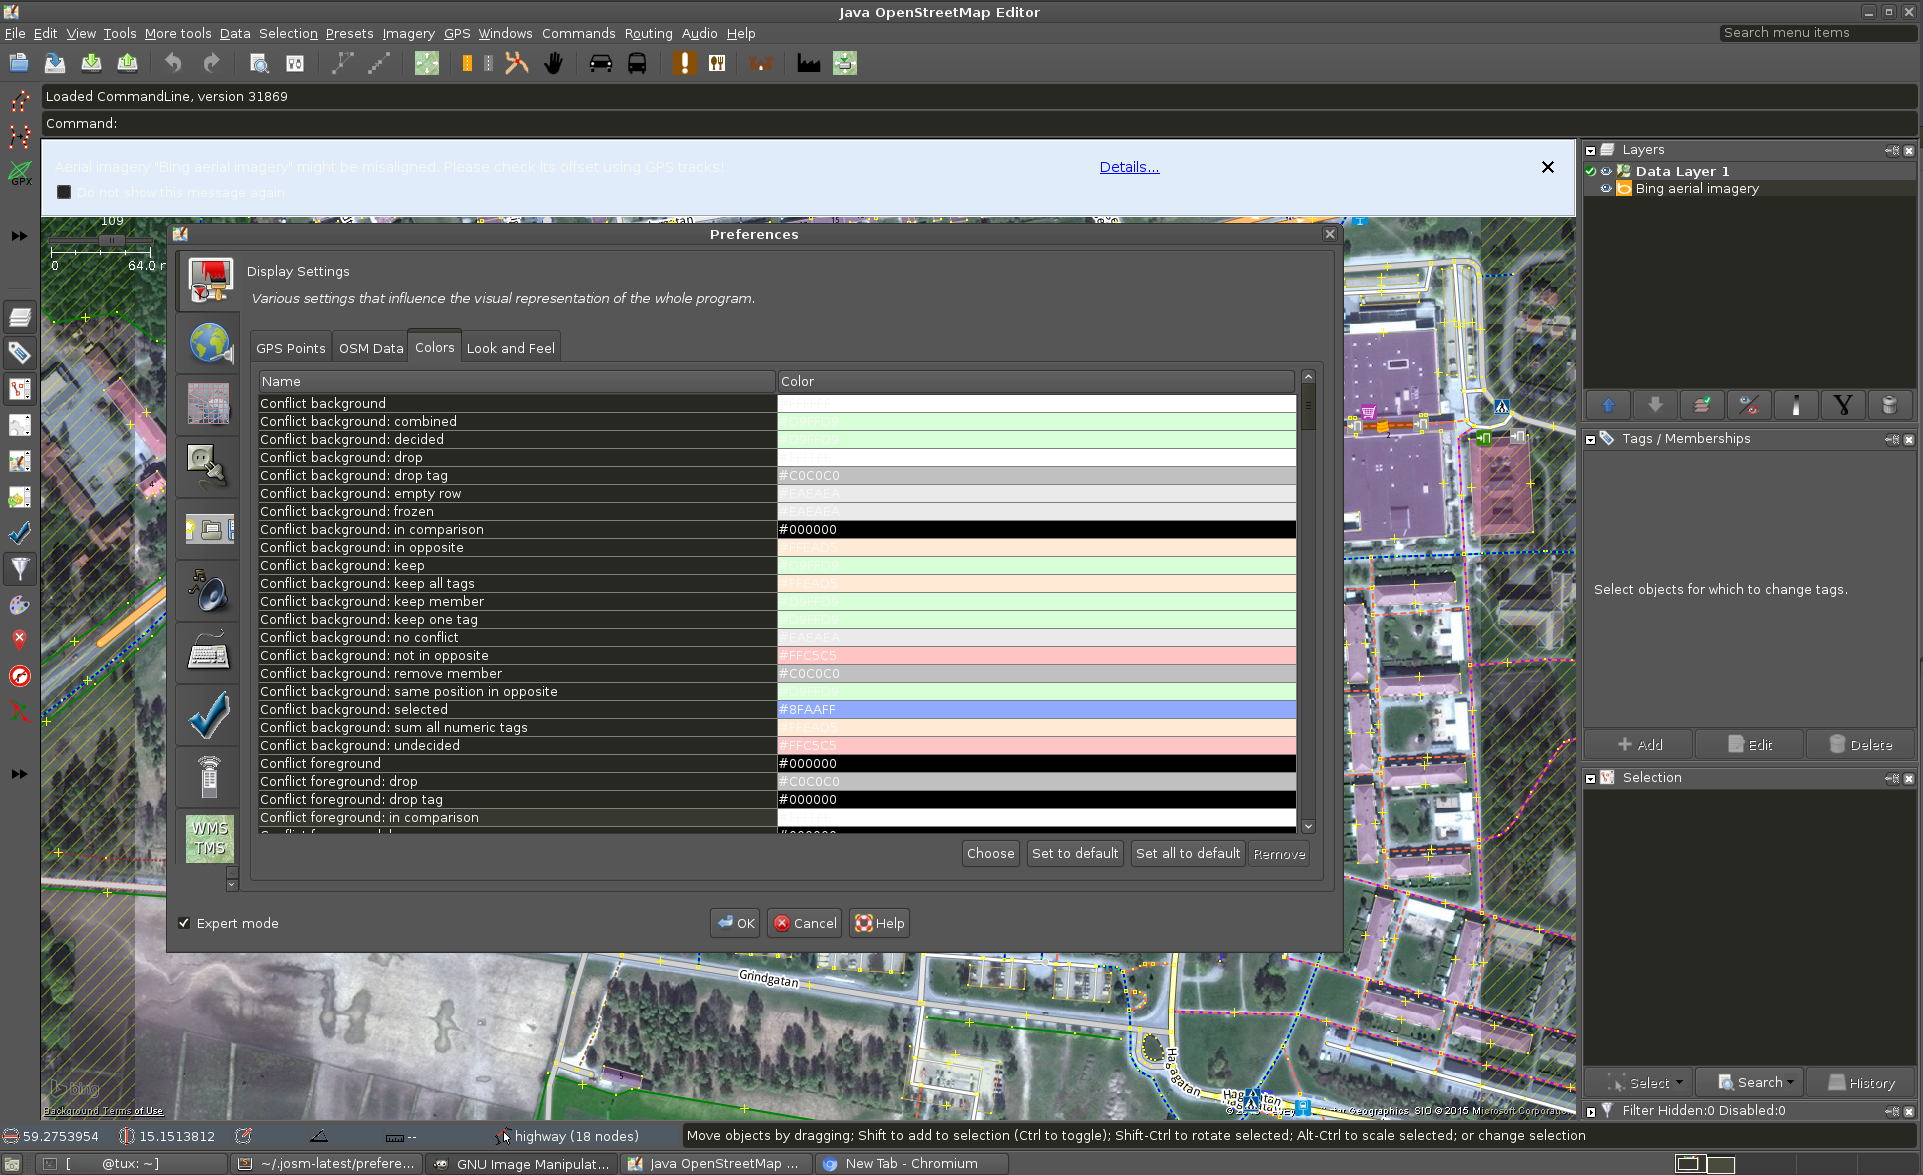
Task: Select the 'Conflict background: selected' color swatch
Action: click(x=1035, y=709)
